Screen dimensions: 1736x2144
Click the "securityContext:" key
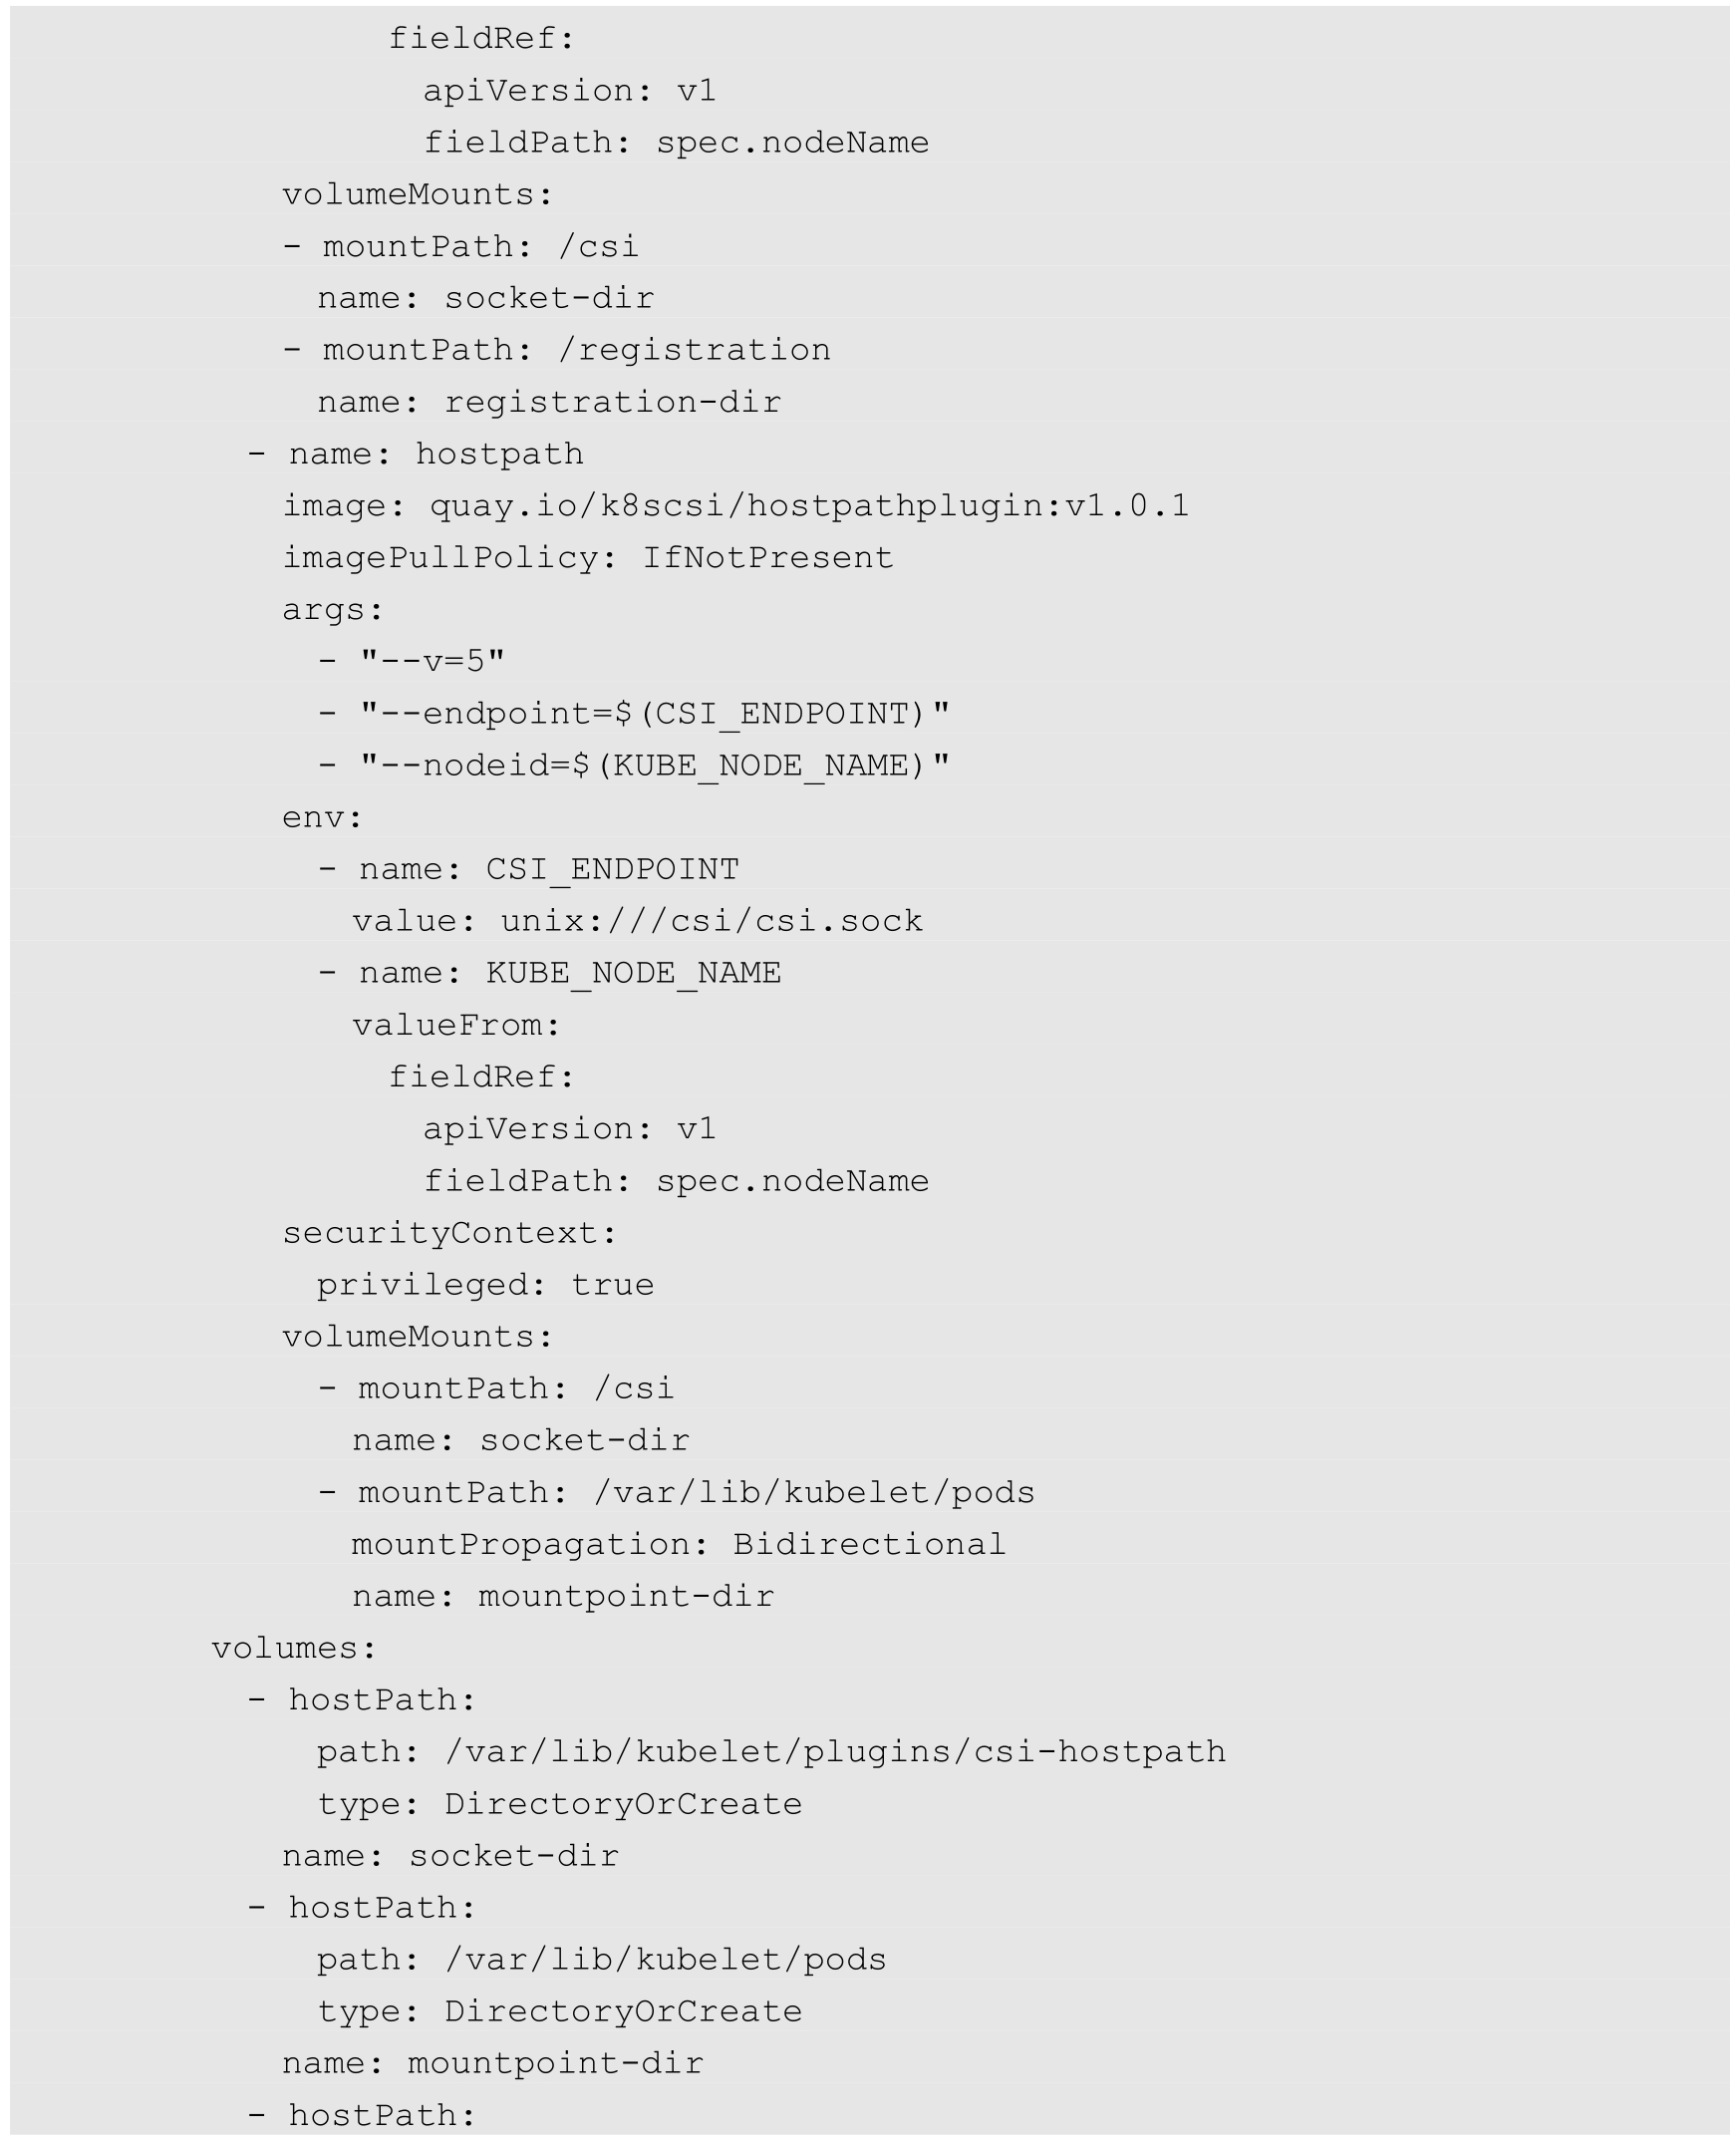(449, 1233)
